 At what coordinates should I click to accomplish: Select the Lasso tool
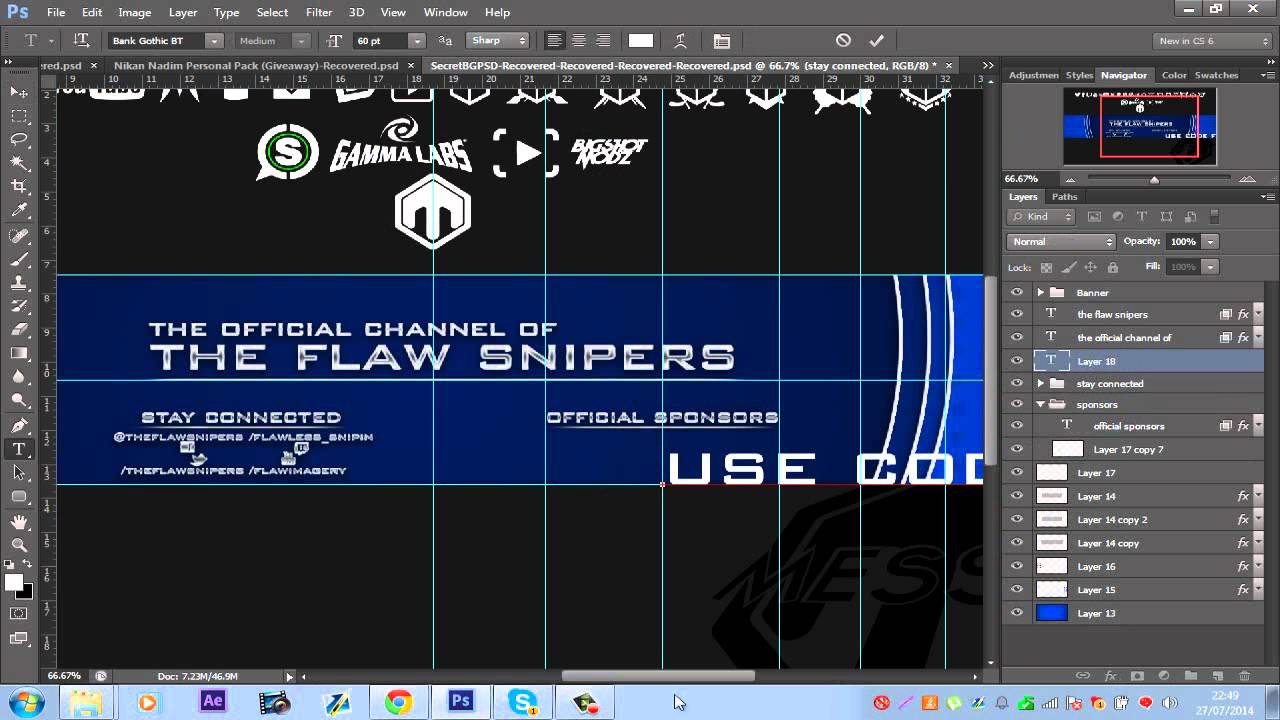pos(19,140)
